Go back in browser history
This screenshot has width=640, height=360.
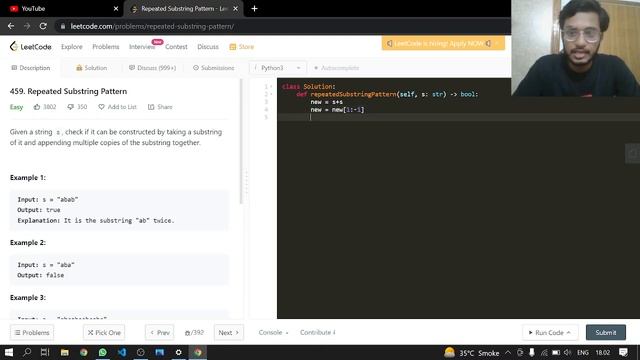pyautogui.click(x=11, y=26)
